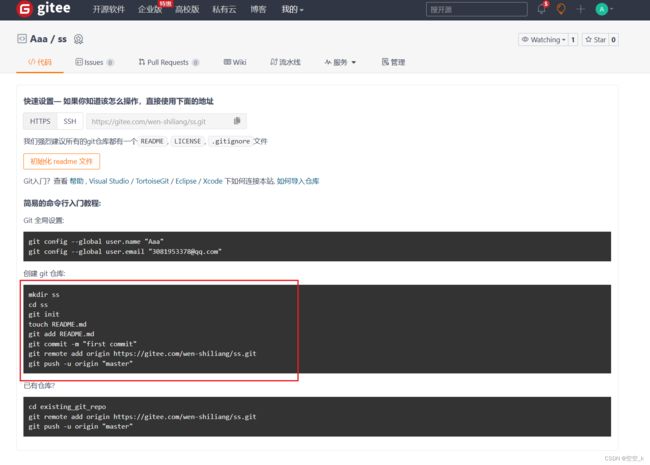Switch to the 流水线 tab
The width and height of the screenshot is (650, 465).
coord(285,62)
